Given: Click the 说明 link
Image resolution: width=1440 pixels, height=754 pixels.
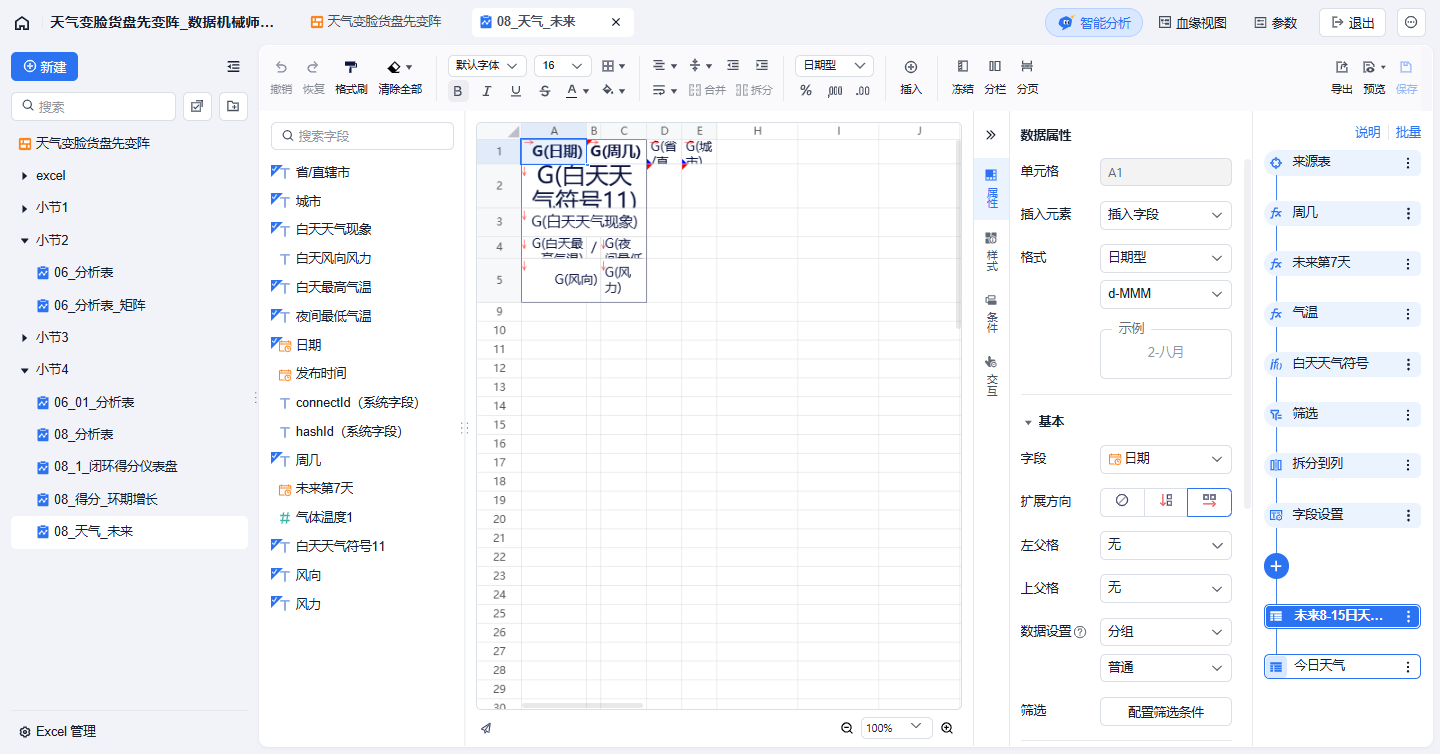Looking at the screenshot, I should tap(1367, 132).
